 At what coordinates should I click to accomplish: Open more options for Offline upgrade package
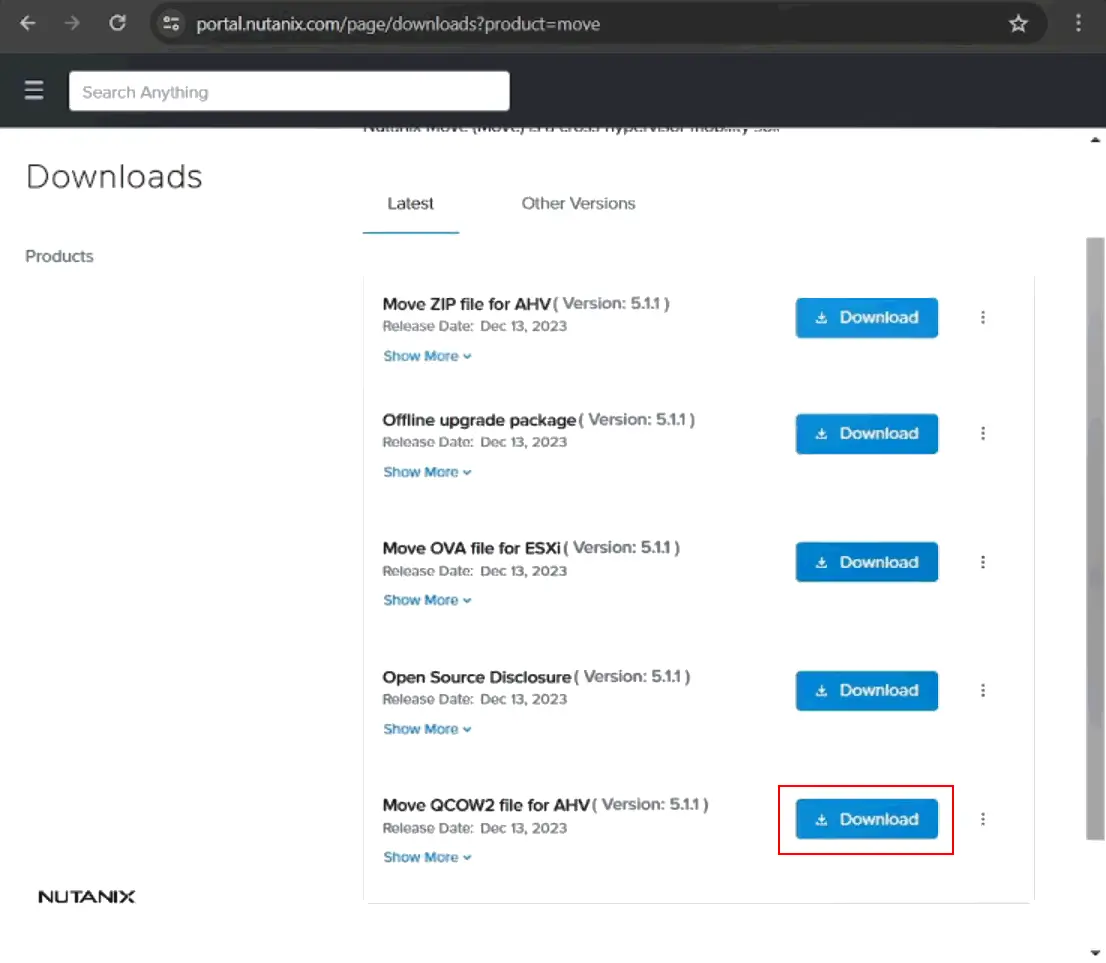[x=983, y=433]
